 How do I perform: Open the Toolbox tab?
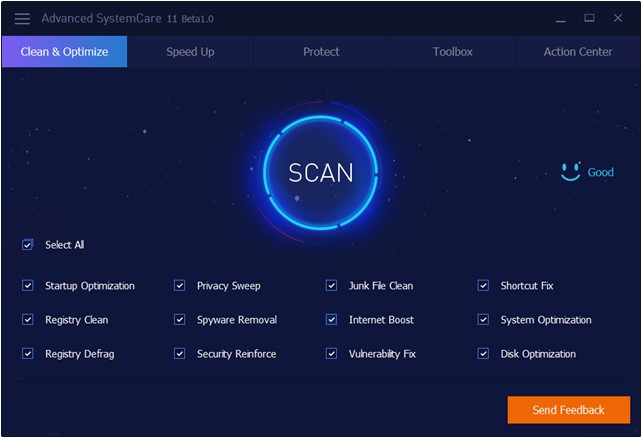(x=452, y=52)
